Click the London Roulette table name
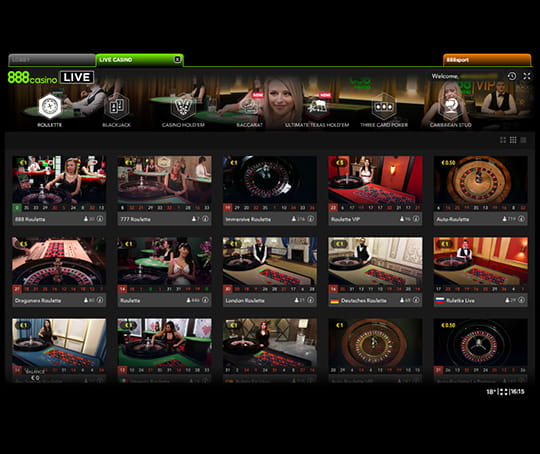 tap(245, 300)
